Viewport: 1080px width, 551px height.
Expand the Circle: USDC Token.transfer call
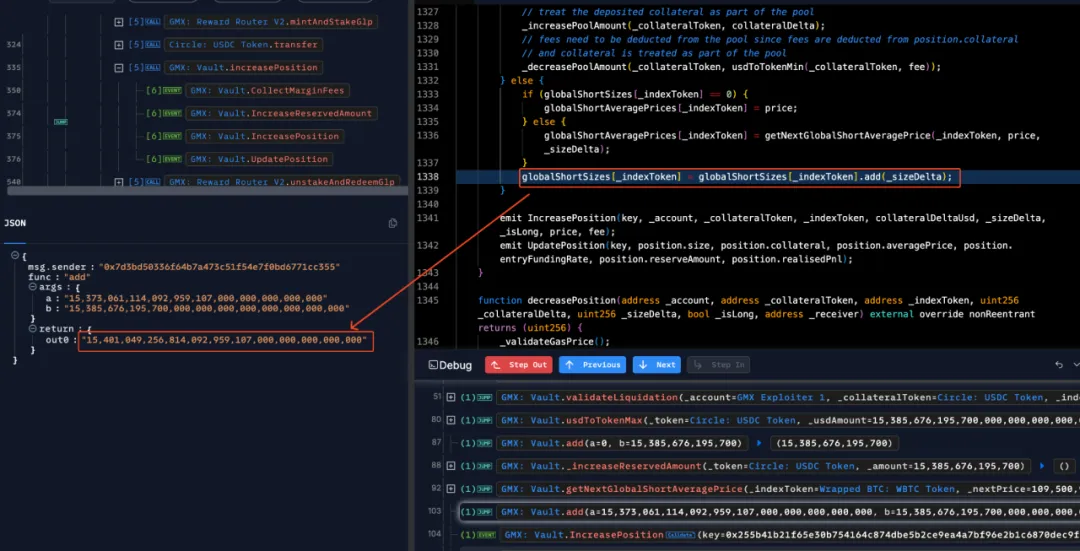(120, 45)
